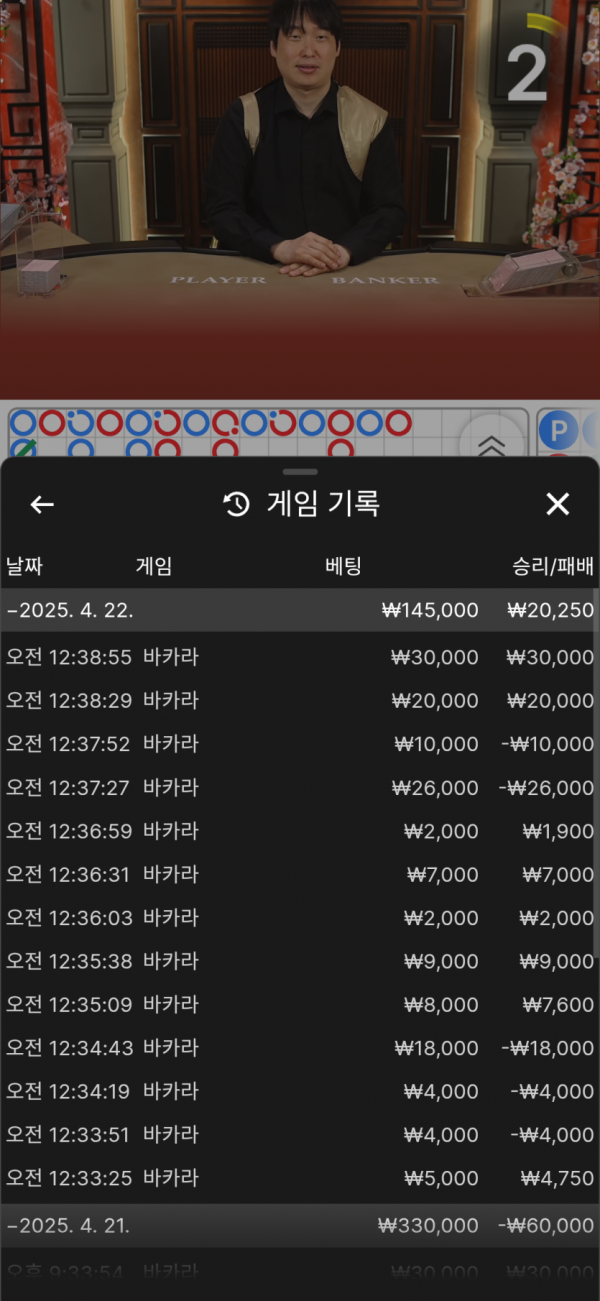
Task: Click the history list scrollbar
Action: point(596,800)
